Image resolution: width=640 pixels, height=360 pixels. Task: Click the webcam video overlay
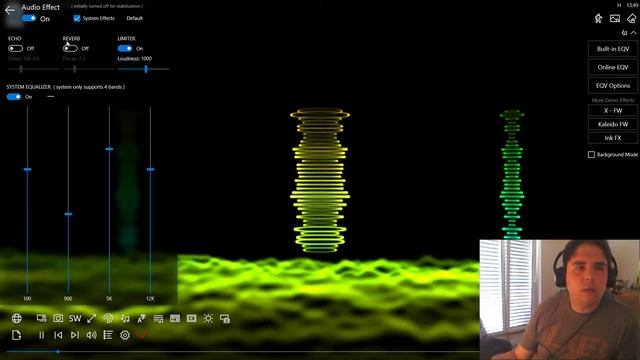click(x=560, y=300)
